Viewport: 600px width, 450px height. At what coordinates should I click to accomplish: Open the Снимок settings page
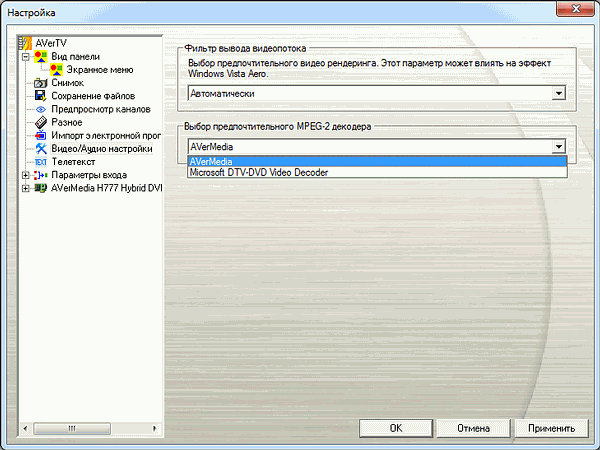pyautogui.click(x=67, y=83)
